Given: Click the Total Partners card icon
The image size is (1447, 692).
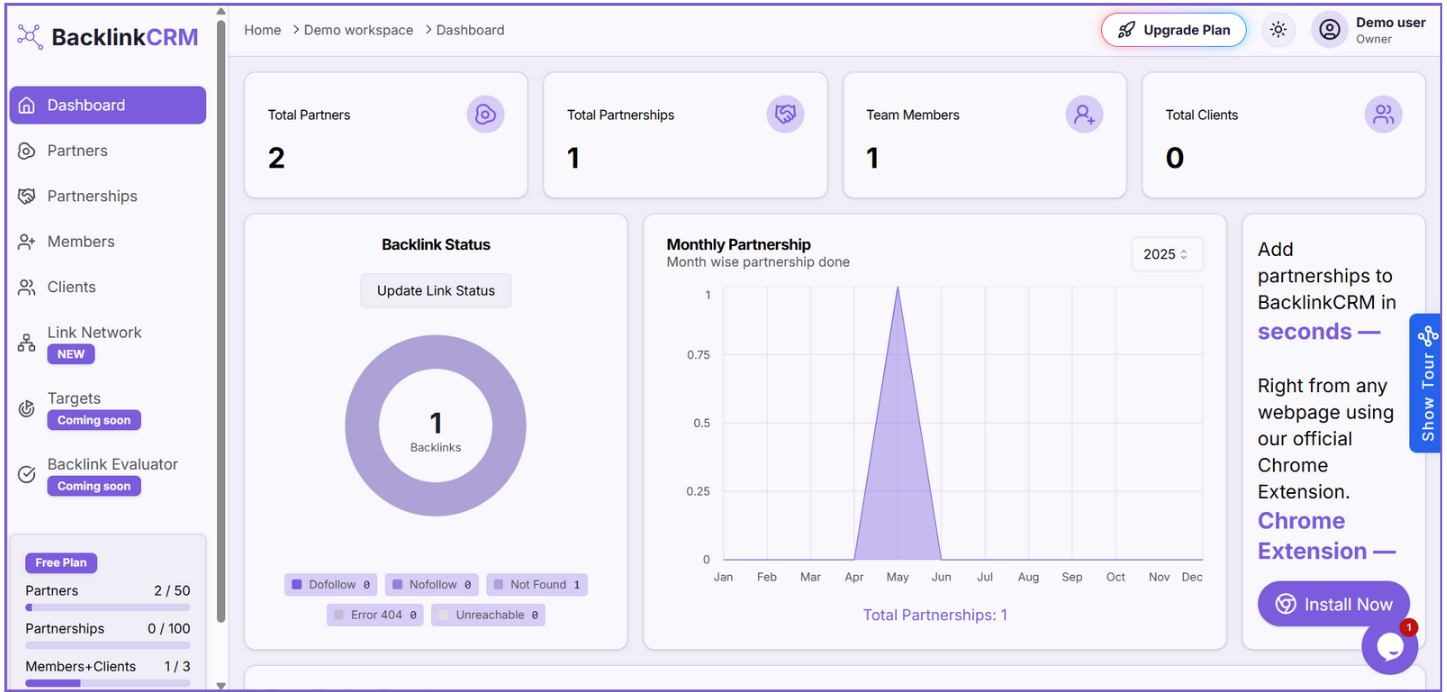Looking at the screenshot, I should pyautogui.click(x=485, y=115).
